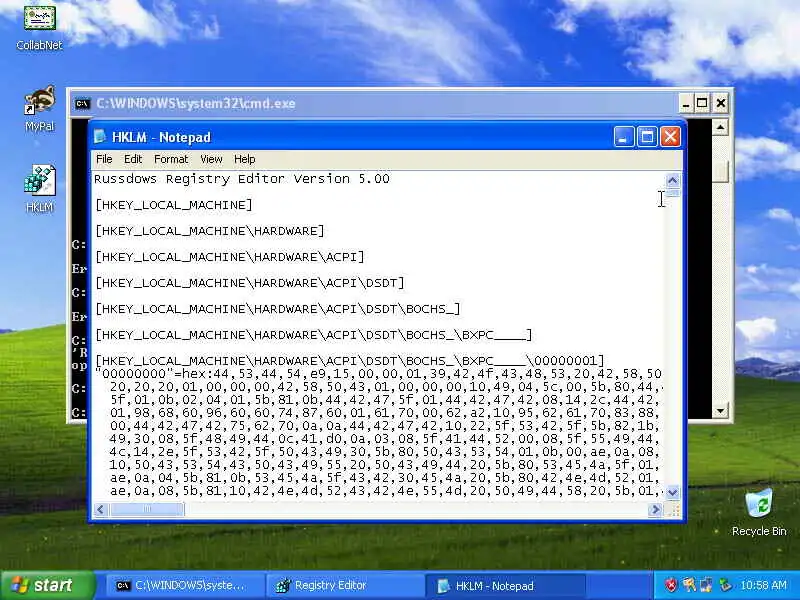Screen dimensions: 800x600
Task: Click cmd.exe window scroll down arrow
Action: tap(720, 410)
